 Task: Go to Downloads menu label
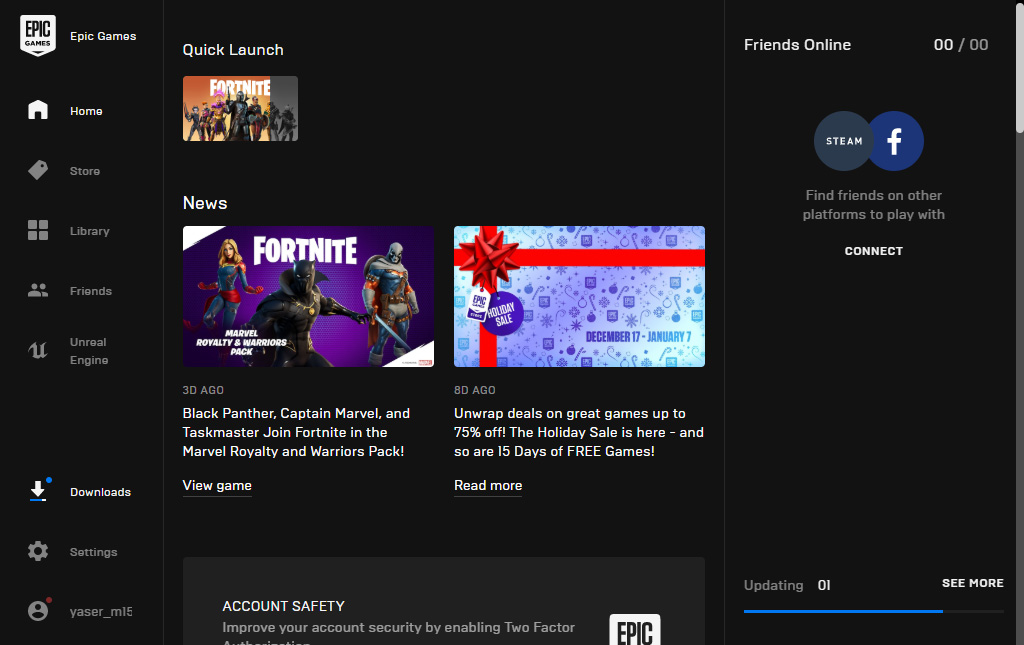[x=101, y=492]
